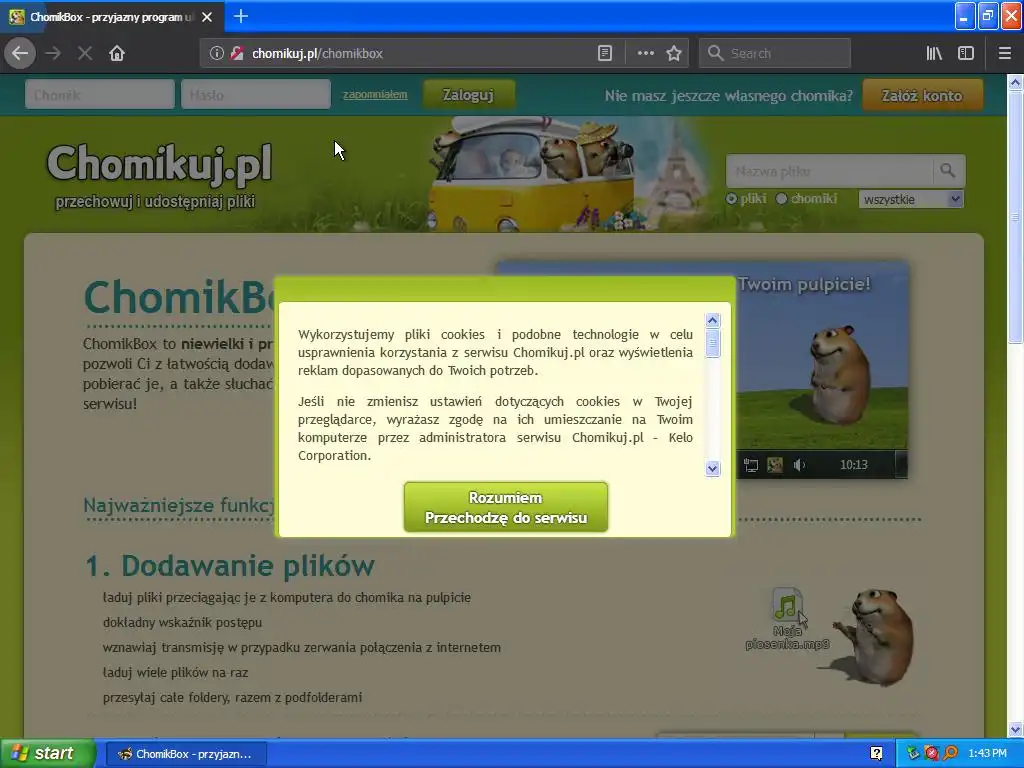Select the 'chomiki' radio option
This screenshot has width=1024, height=768.
point(781,199)
